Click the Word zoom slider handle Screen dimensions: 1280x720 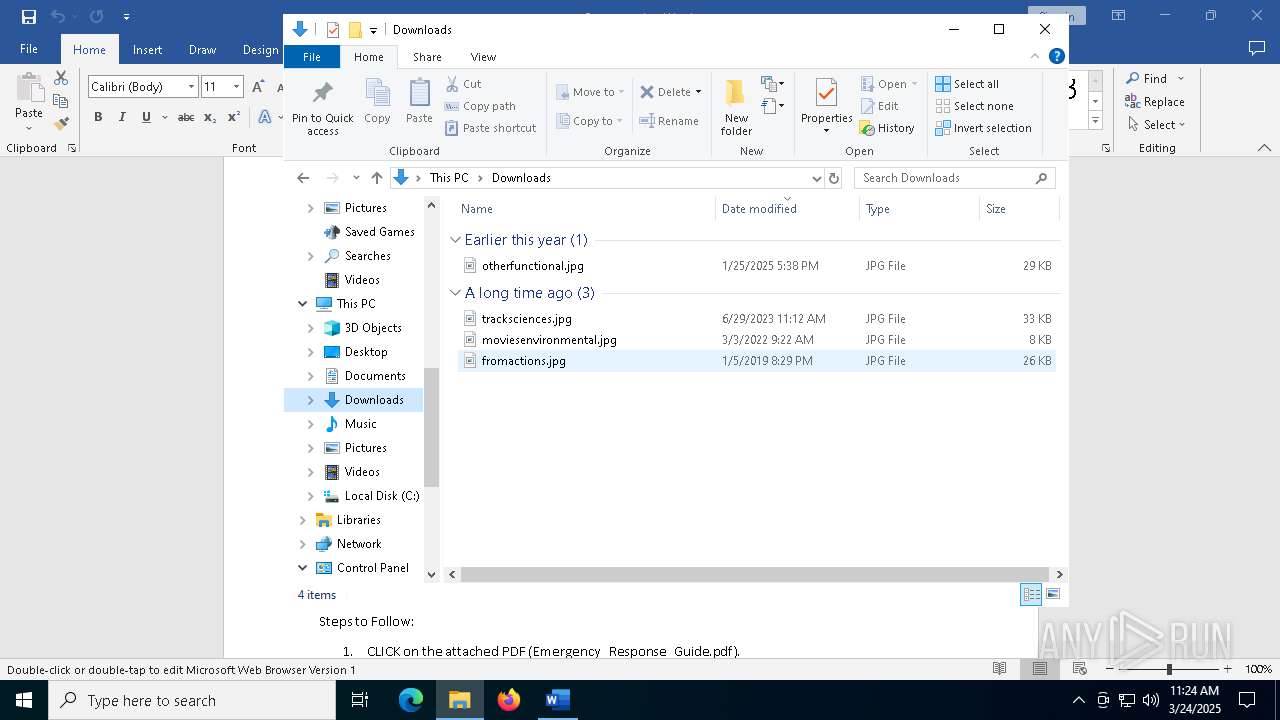click(1169, 669)
